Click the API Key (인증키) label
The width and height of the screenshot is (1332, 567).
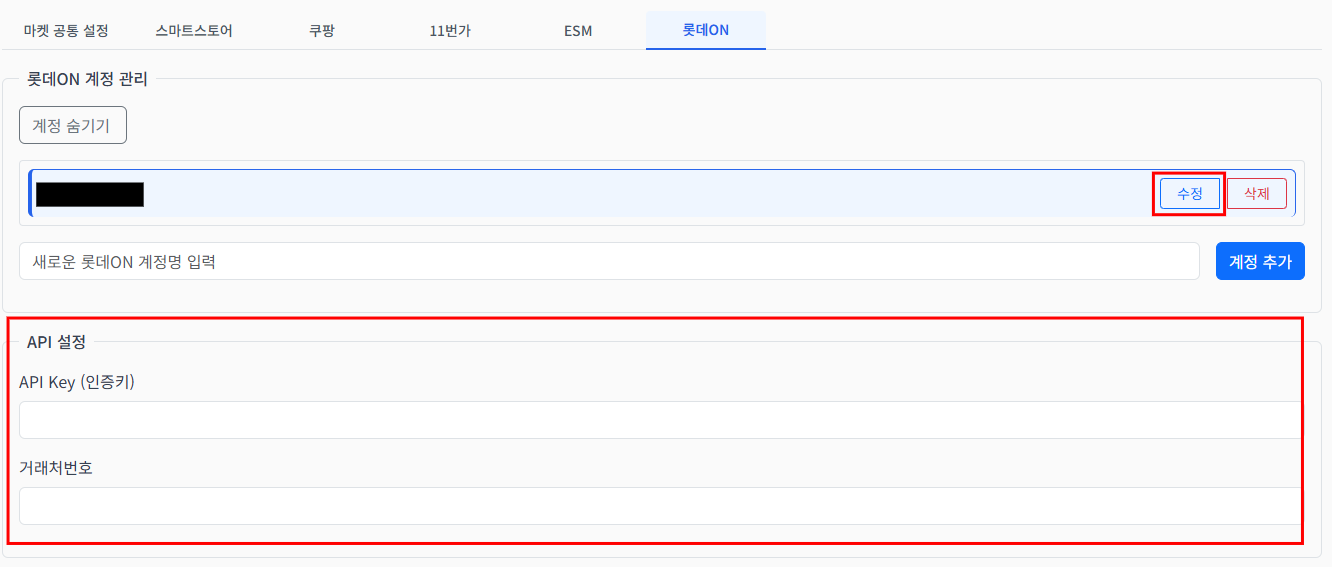[77, 381]
